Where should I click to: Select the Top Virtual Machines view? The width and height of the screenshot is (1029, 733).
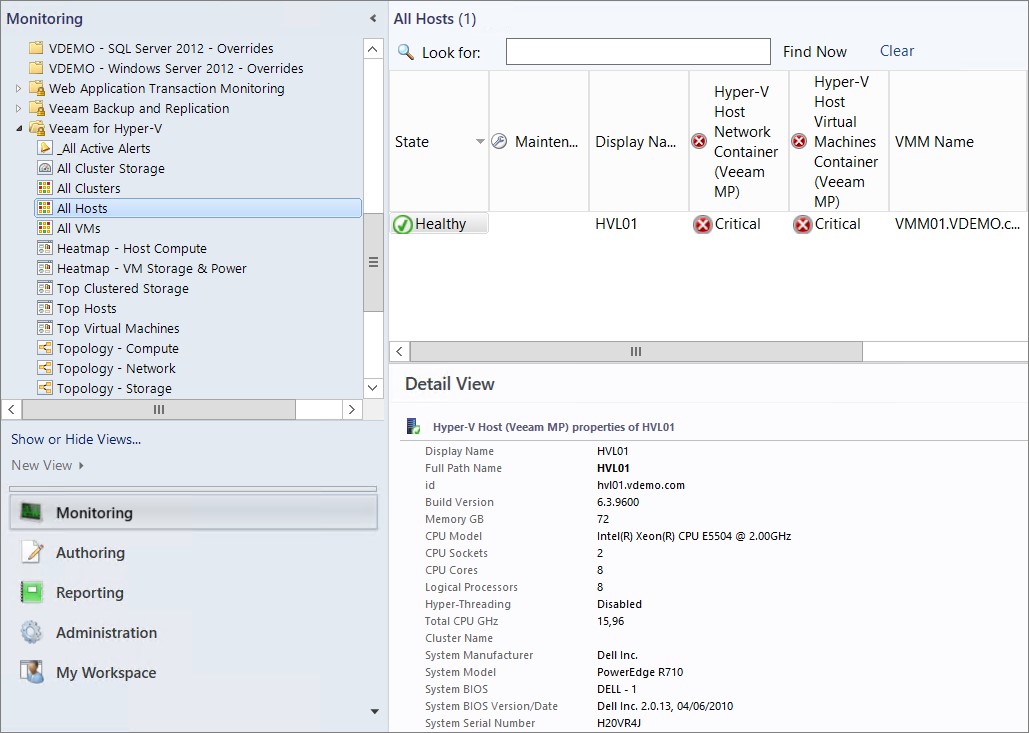118,328
